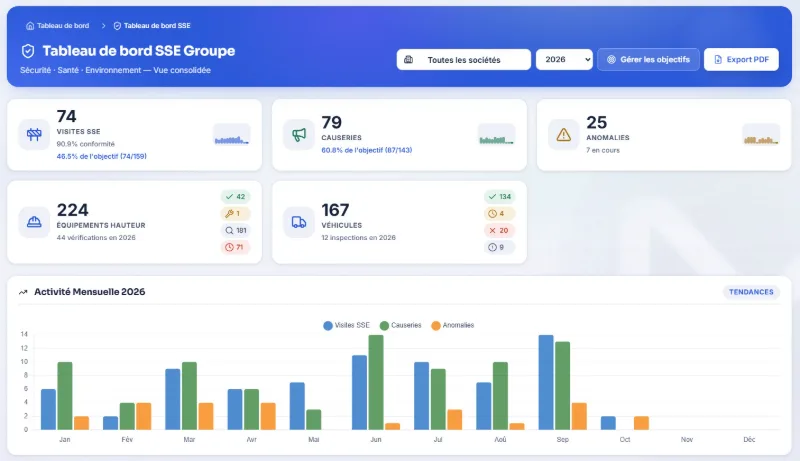The image size is (800, 461).
Task: Click the magnifier 181 badge
Action: pyautogui.click(x=235, y=230)
